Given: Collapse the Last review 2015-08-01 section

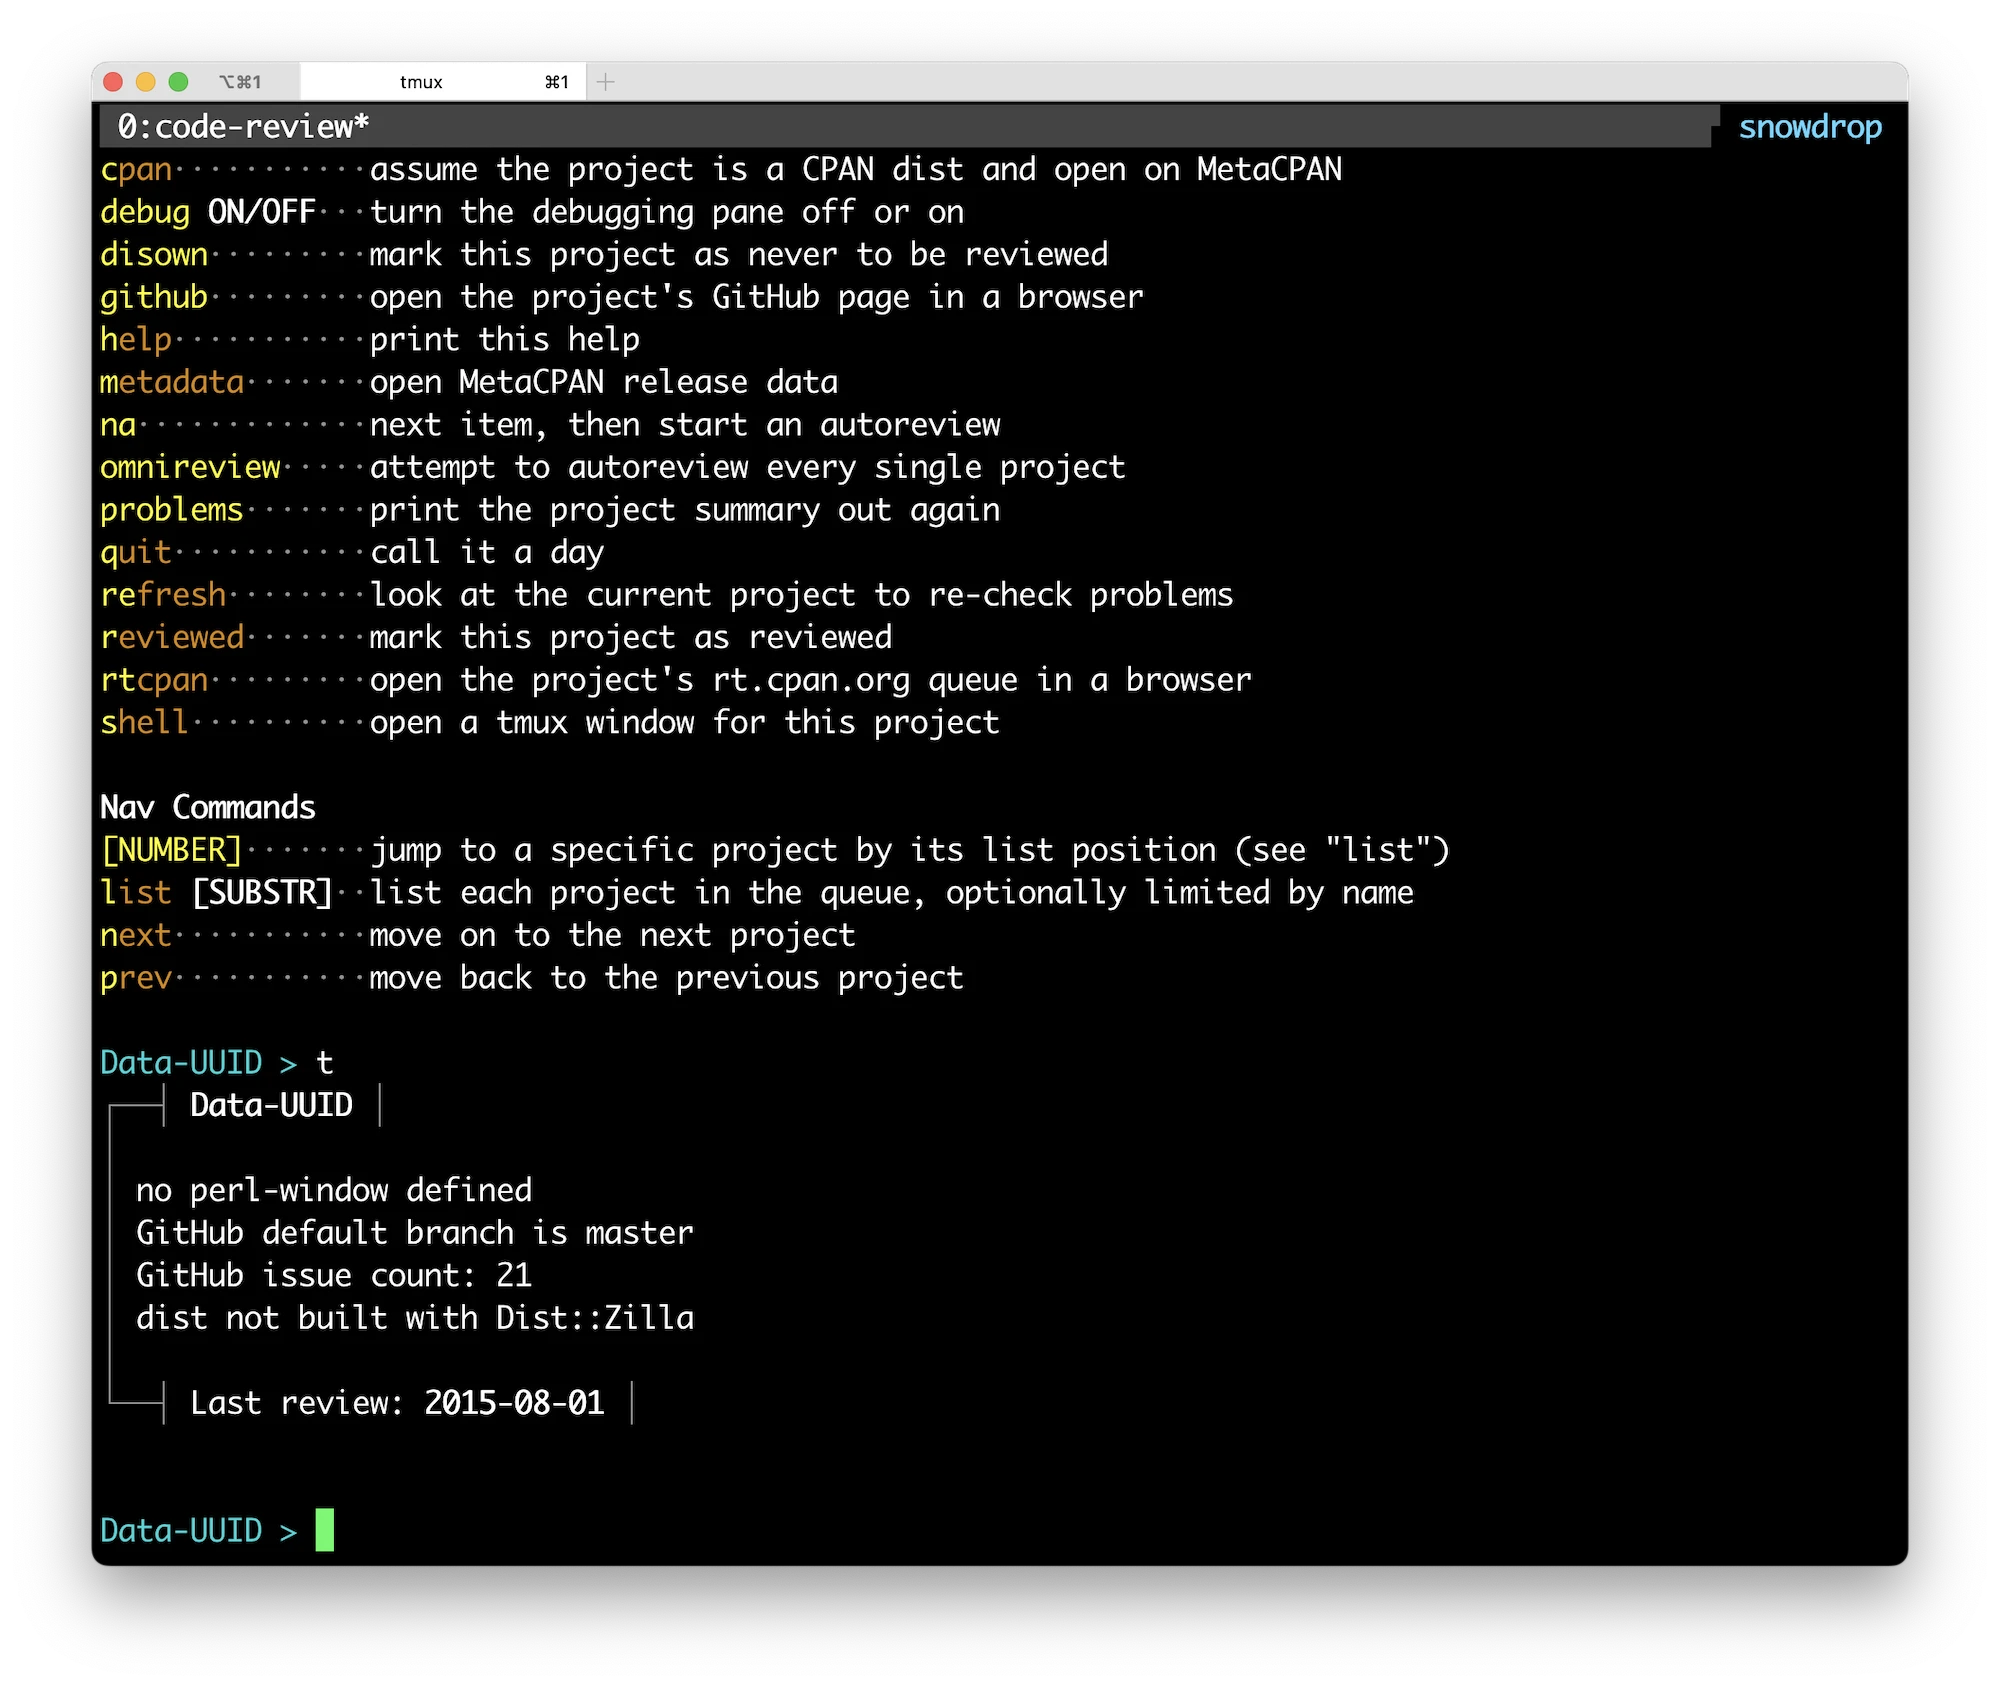Looking at the screenshot, I should coord(396,1402).
